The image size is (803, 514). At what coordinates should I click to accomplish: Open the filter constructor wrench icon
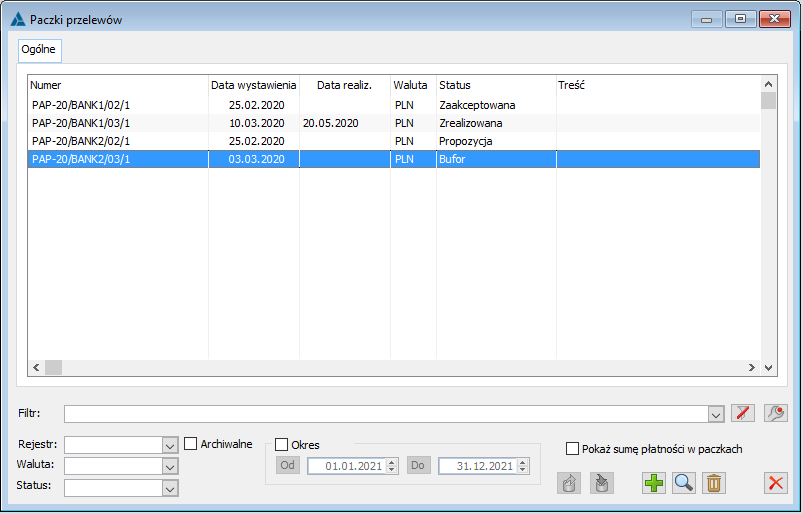776,413
